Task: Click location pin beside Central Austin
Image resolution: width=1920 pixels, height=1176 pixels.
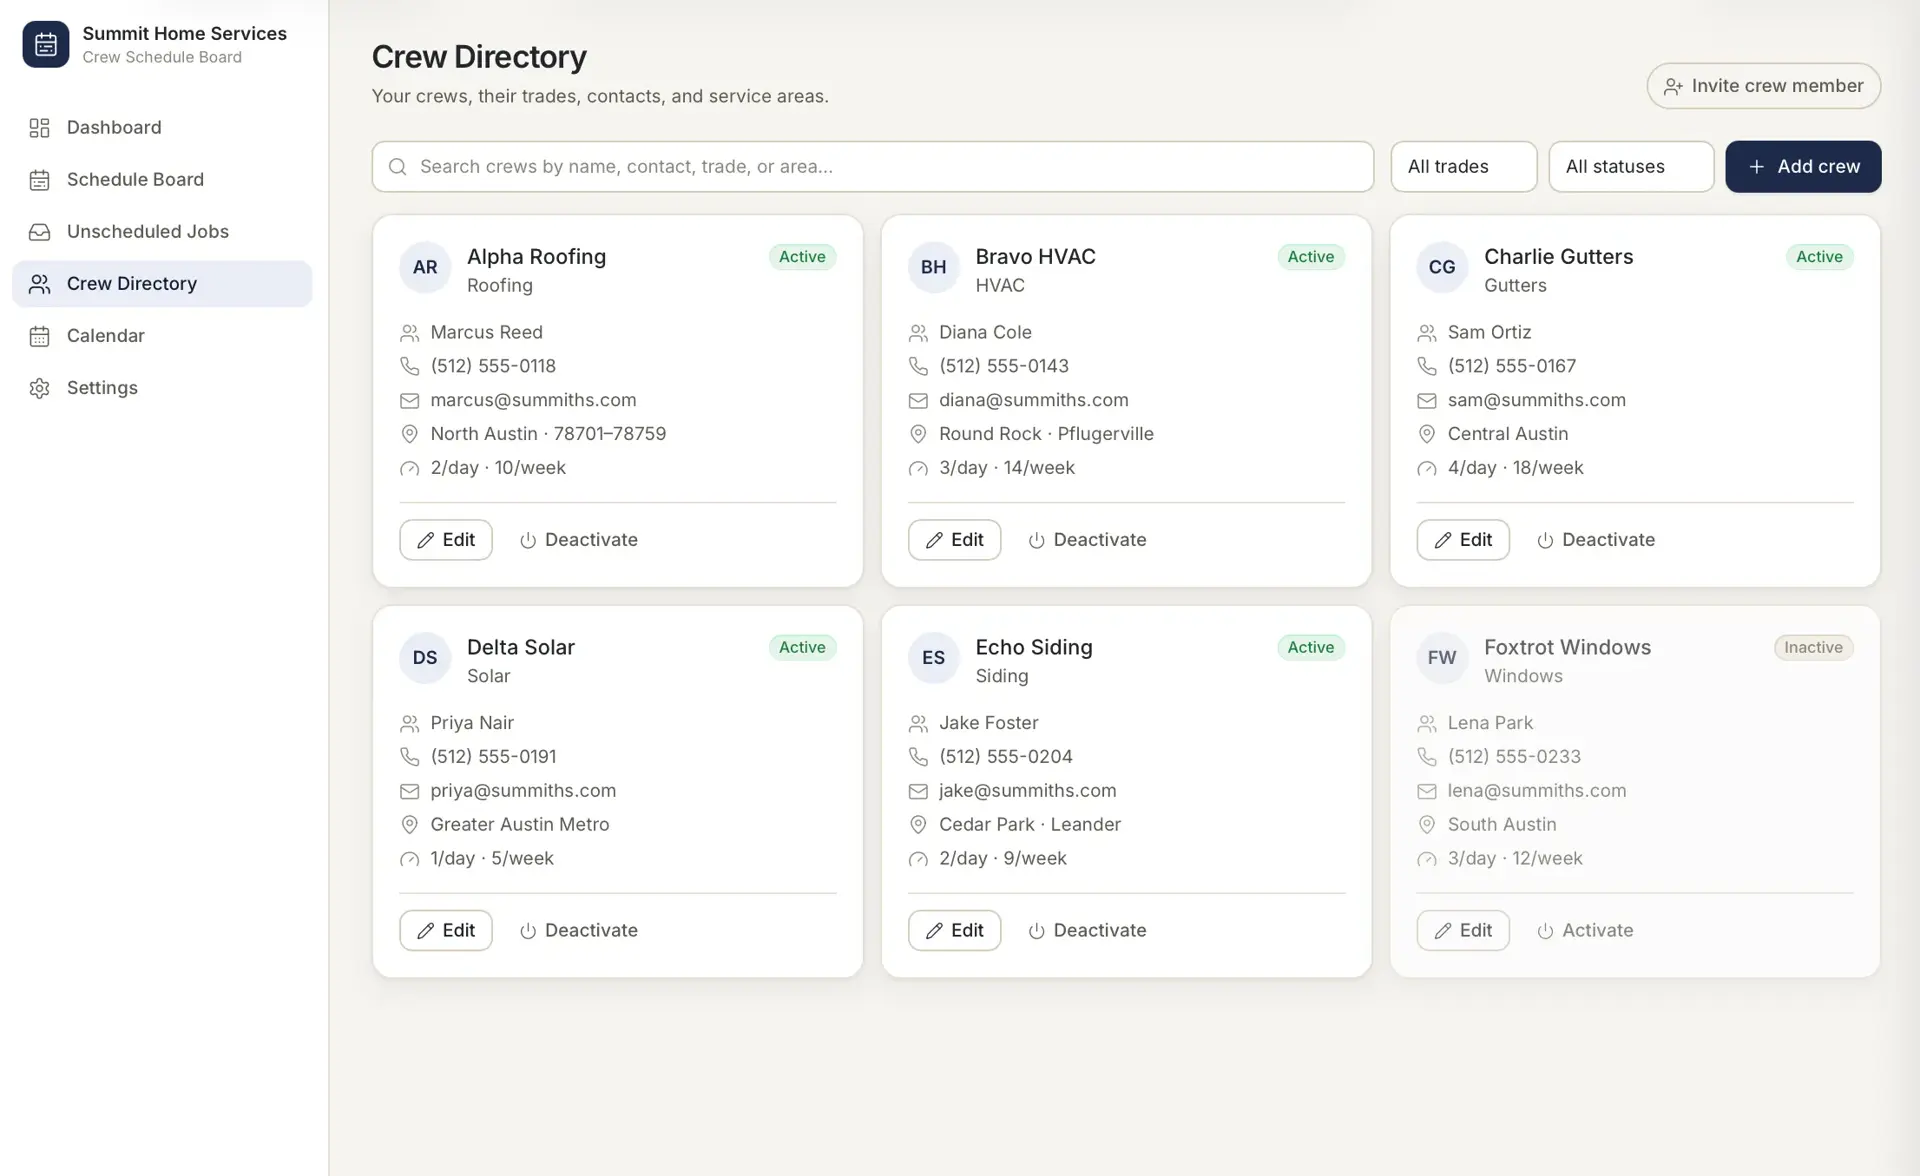Action: (1427, 434)
